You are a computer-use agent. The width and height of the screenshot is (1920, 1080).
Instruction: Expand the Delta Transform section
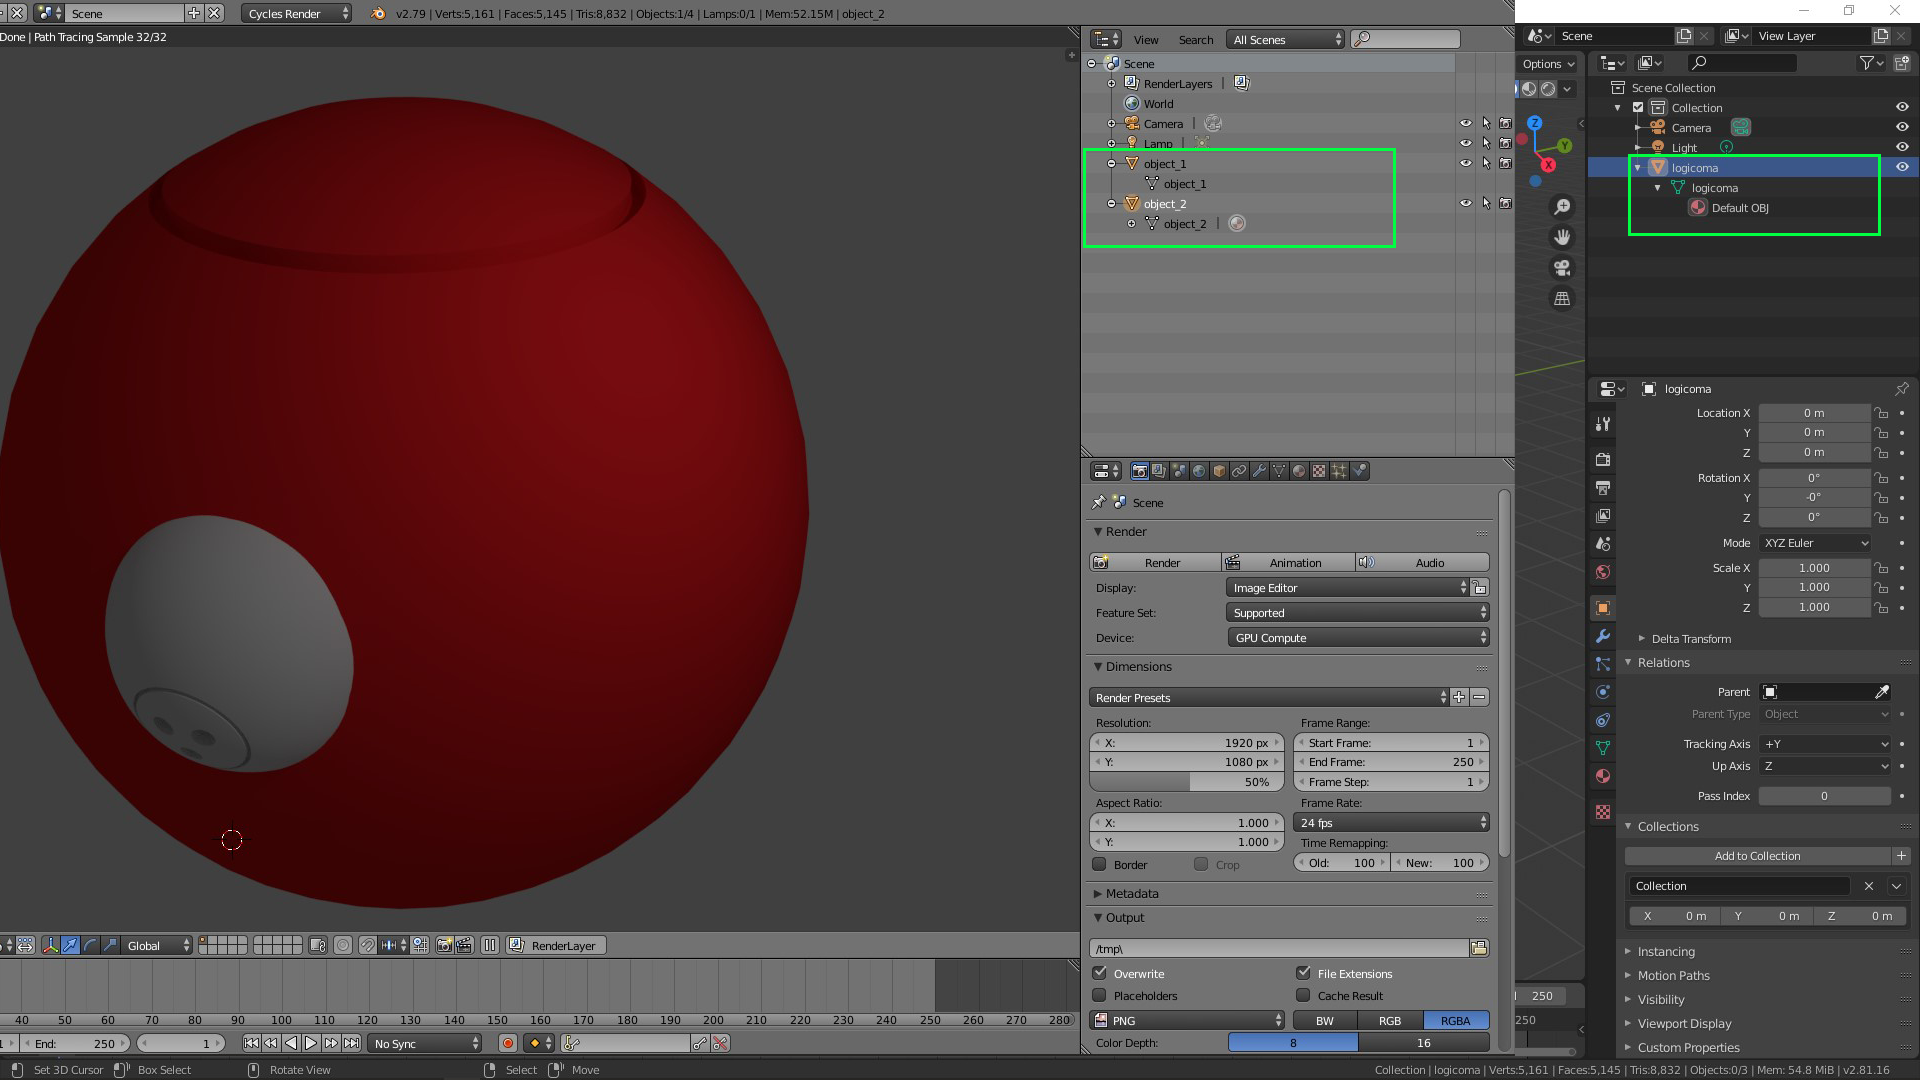[1690, 638]
